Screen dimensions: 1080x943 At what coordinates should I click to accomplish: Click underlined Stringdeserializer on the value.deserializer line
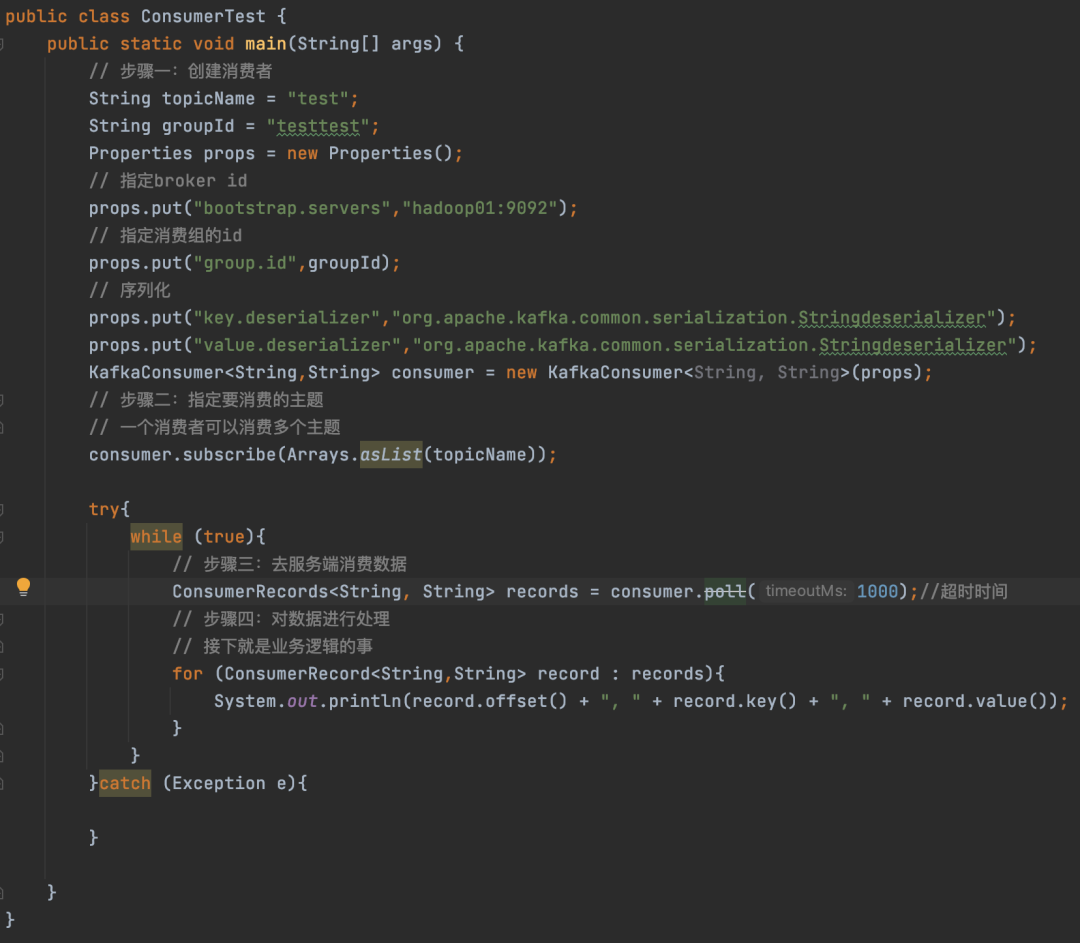pos(913,345)
